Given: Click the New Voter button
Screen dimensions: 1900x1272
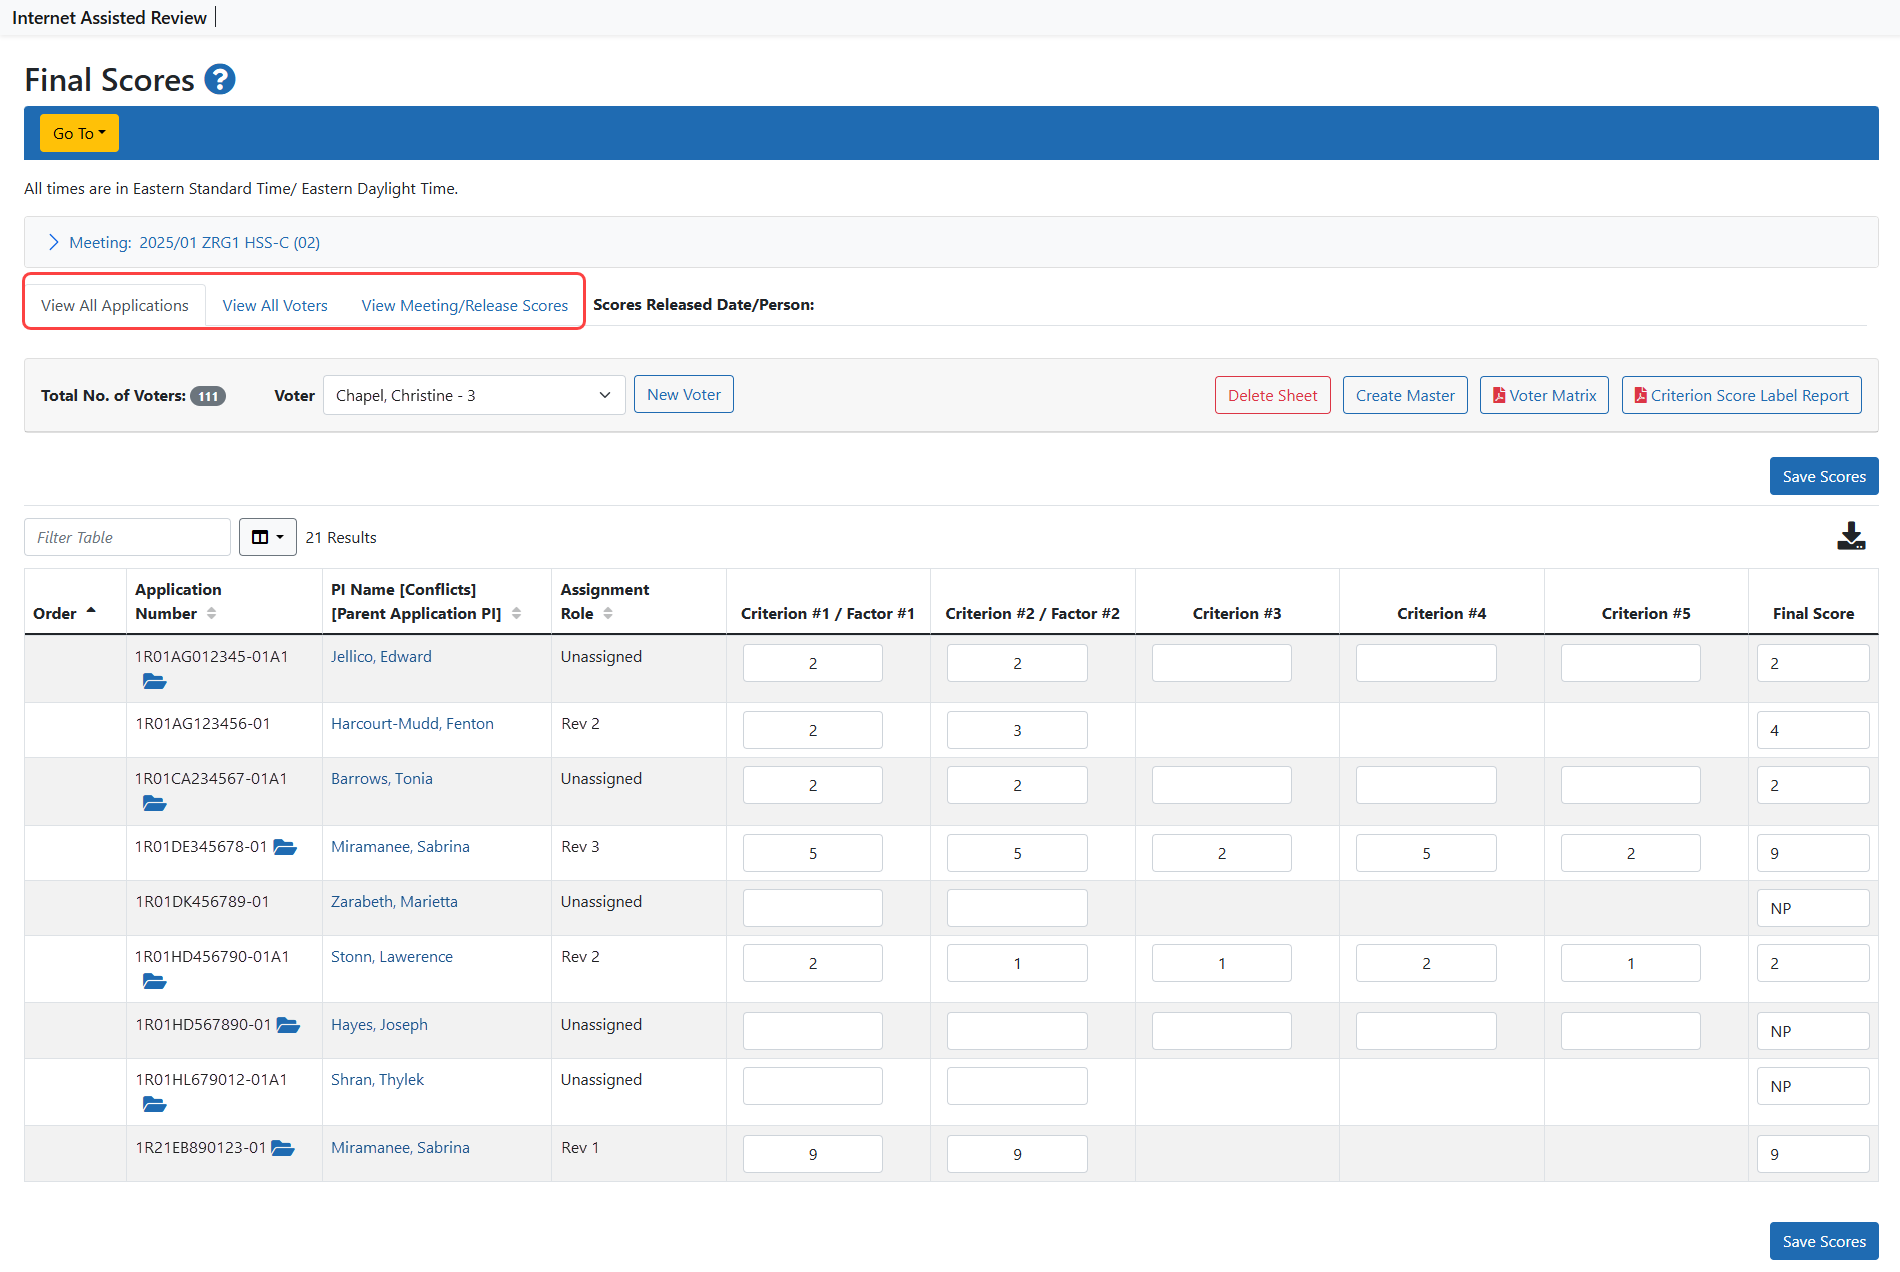Looking at the screenshot, I should tap(684, 394).
